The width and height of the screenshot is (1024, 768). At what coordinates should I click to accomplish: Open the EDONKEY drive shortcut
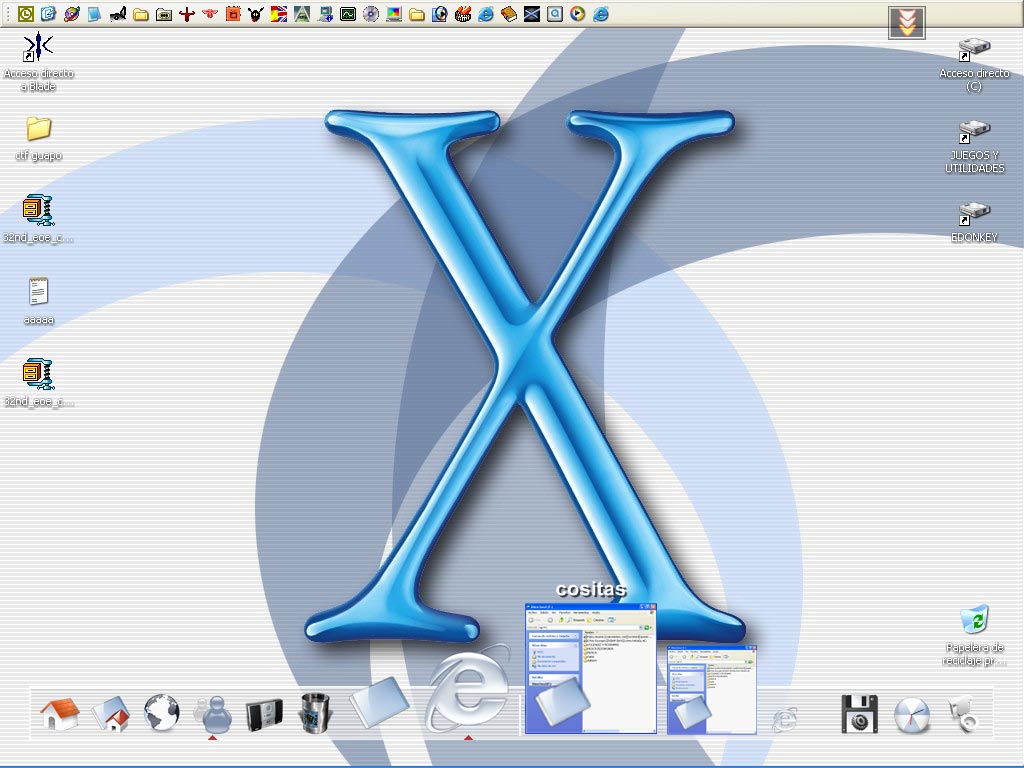974,213
